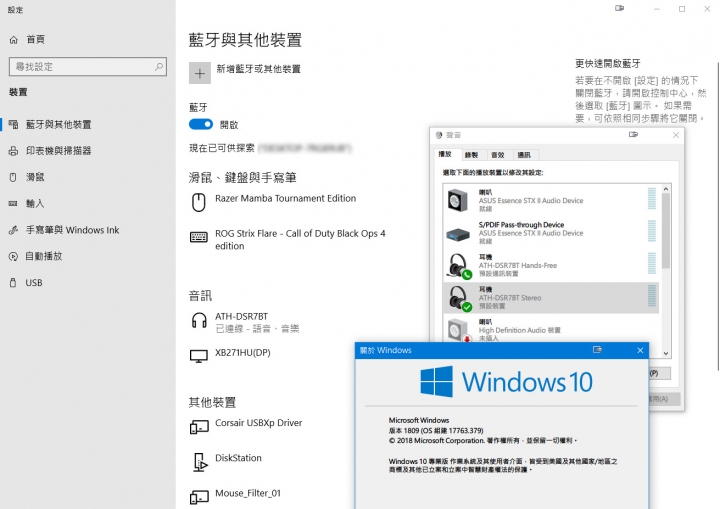Screen dimensions: 720x509
Task: Select XB271HU(DP) monitor icon
Action: (x=199, y=356)
